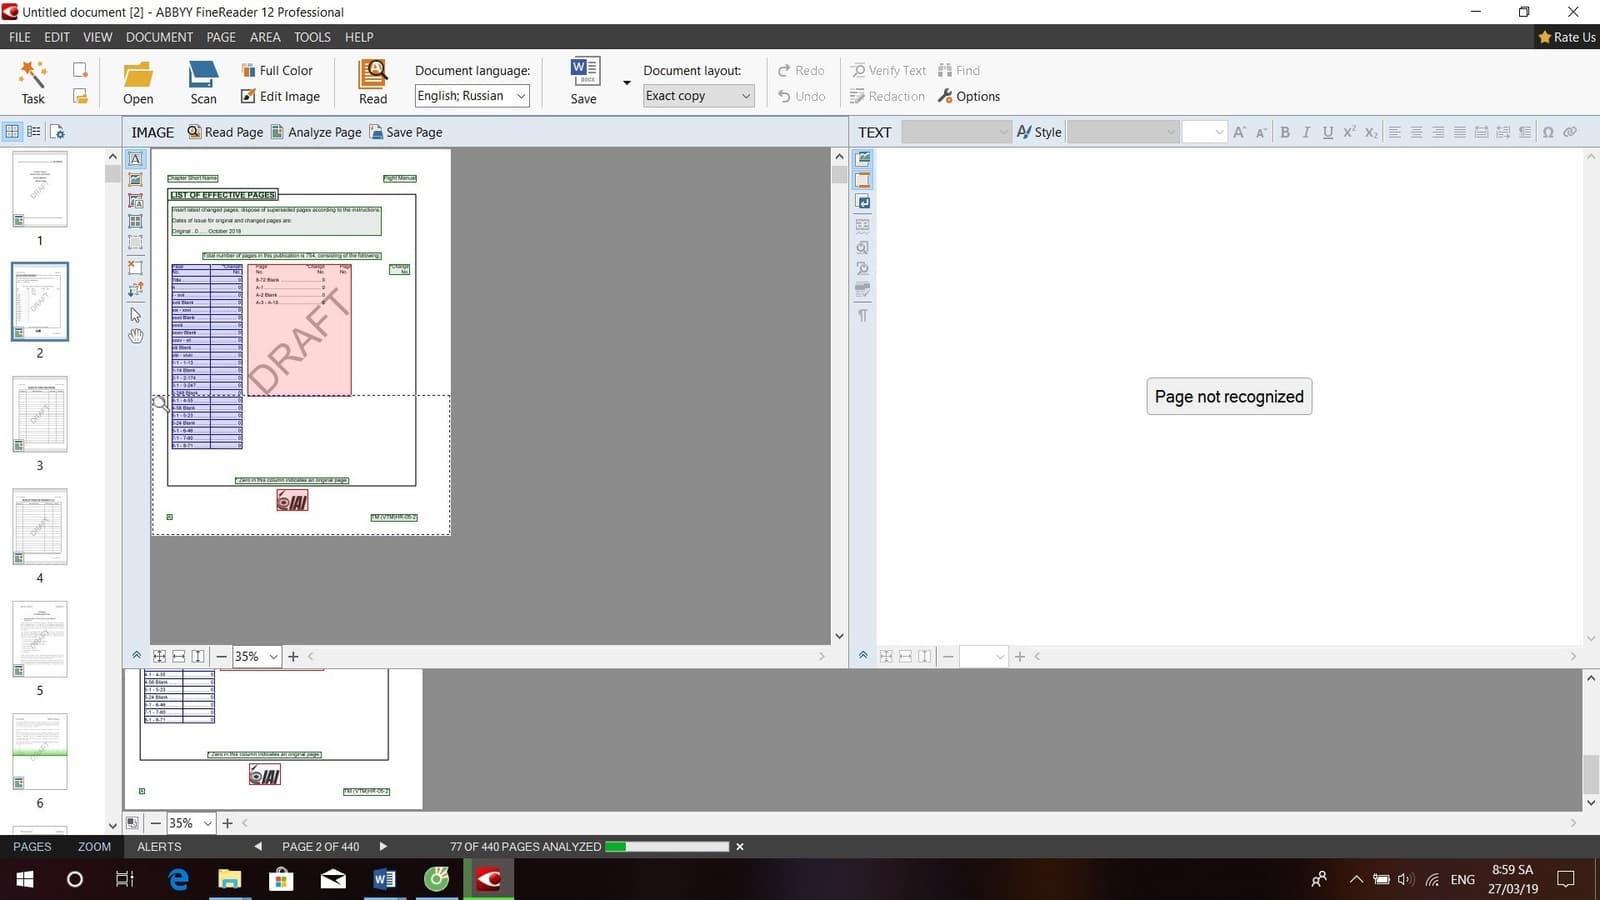Select the Draw Text Area tool
This screenshot has height=900, width=1600.
[x=135, y=159]
